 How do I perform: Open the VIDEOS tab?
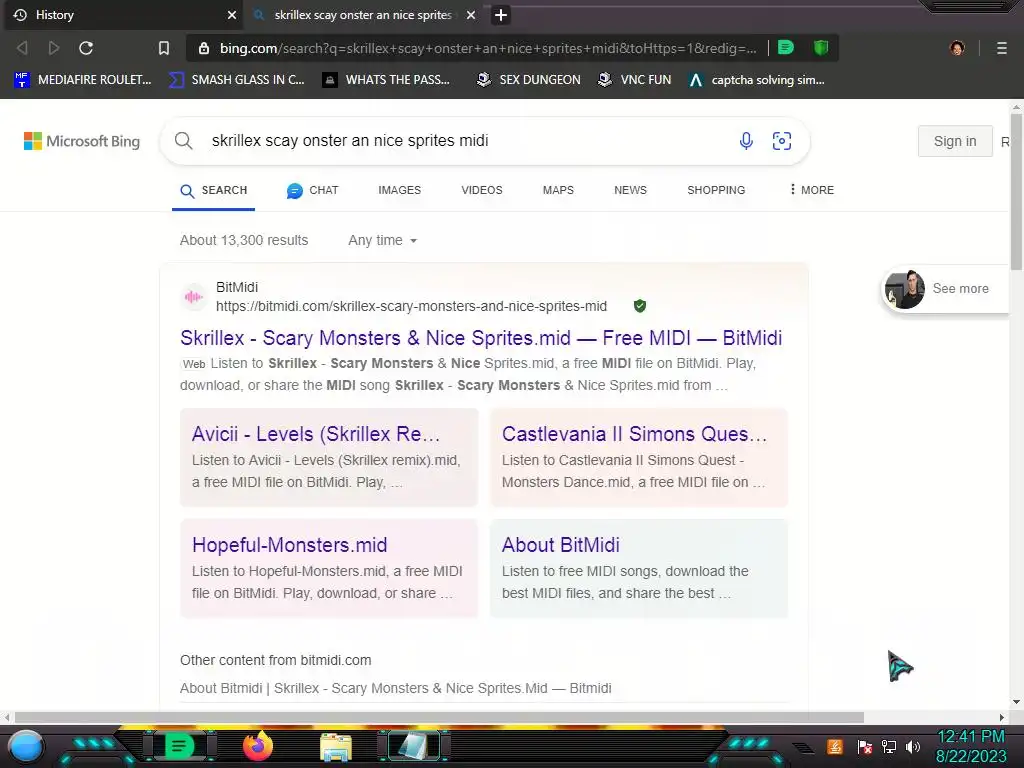pos(482,190)
